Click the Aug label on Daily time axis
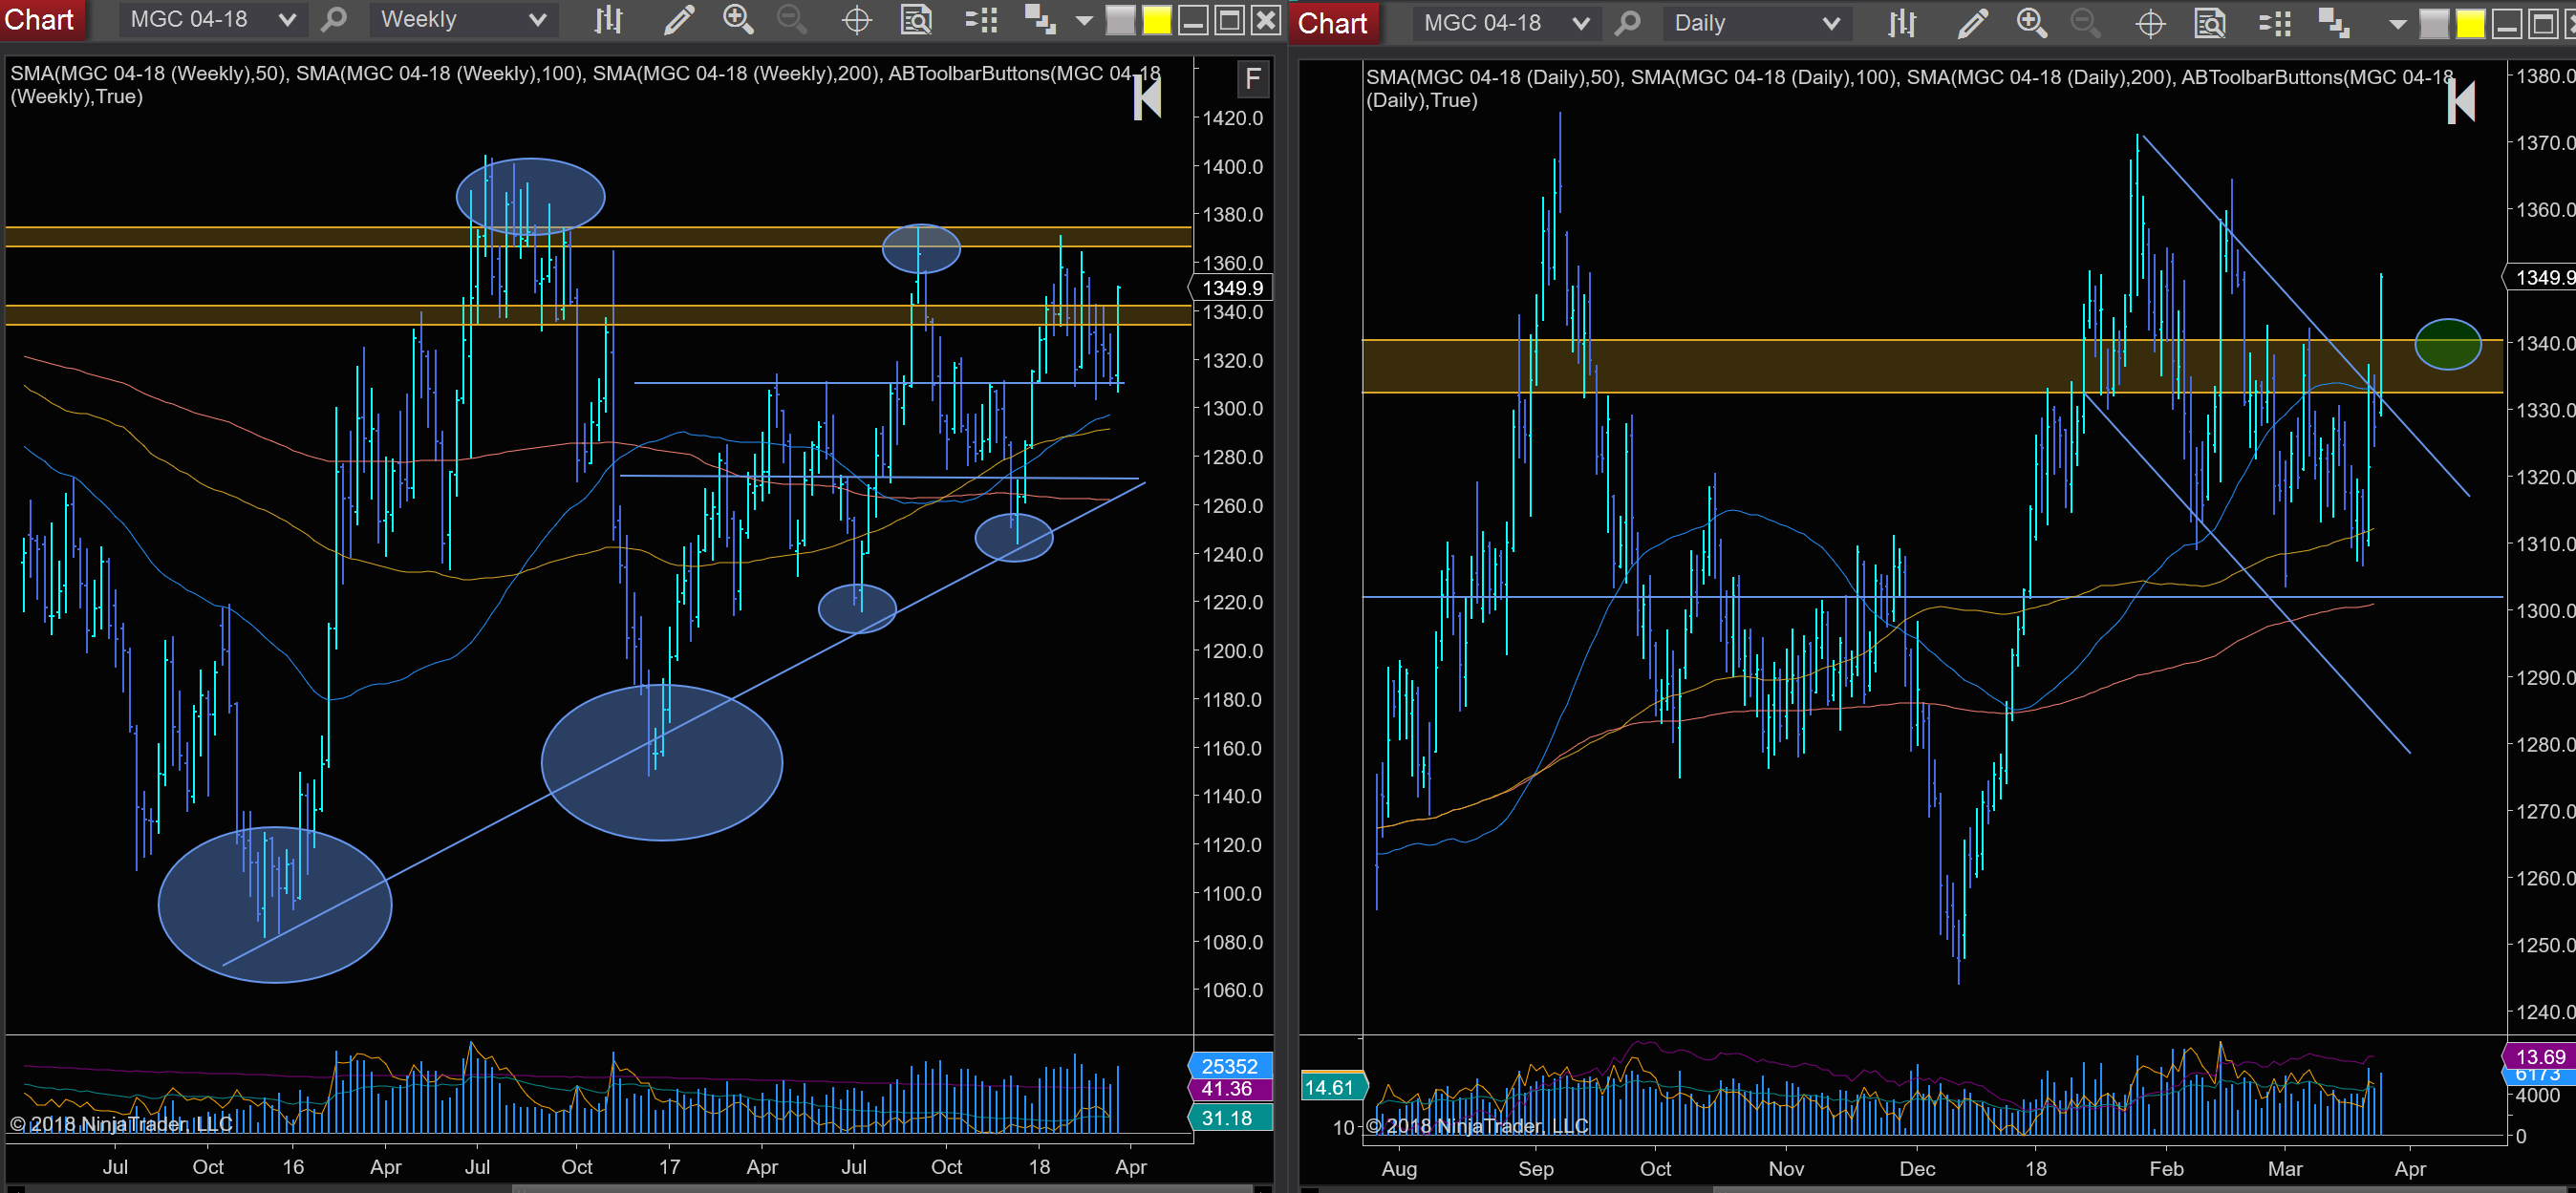The width and height of the screenshot is (2576, 1193). [x=1399, y=1168]
